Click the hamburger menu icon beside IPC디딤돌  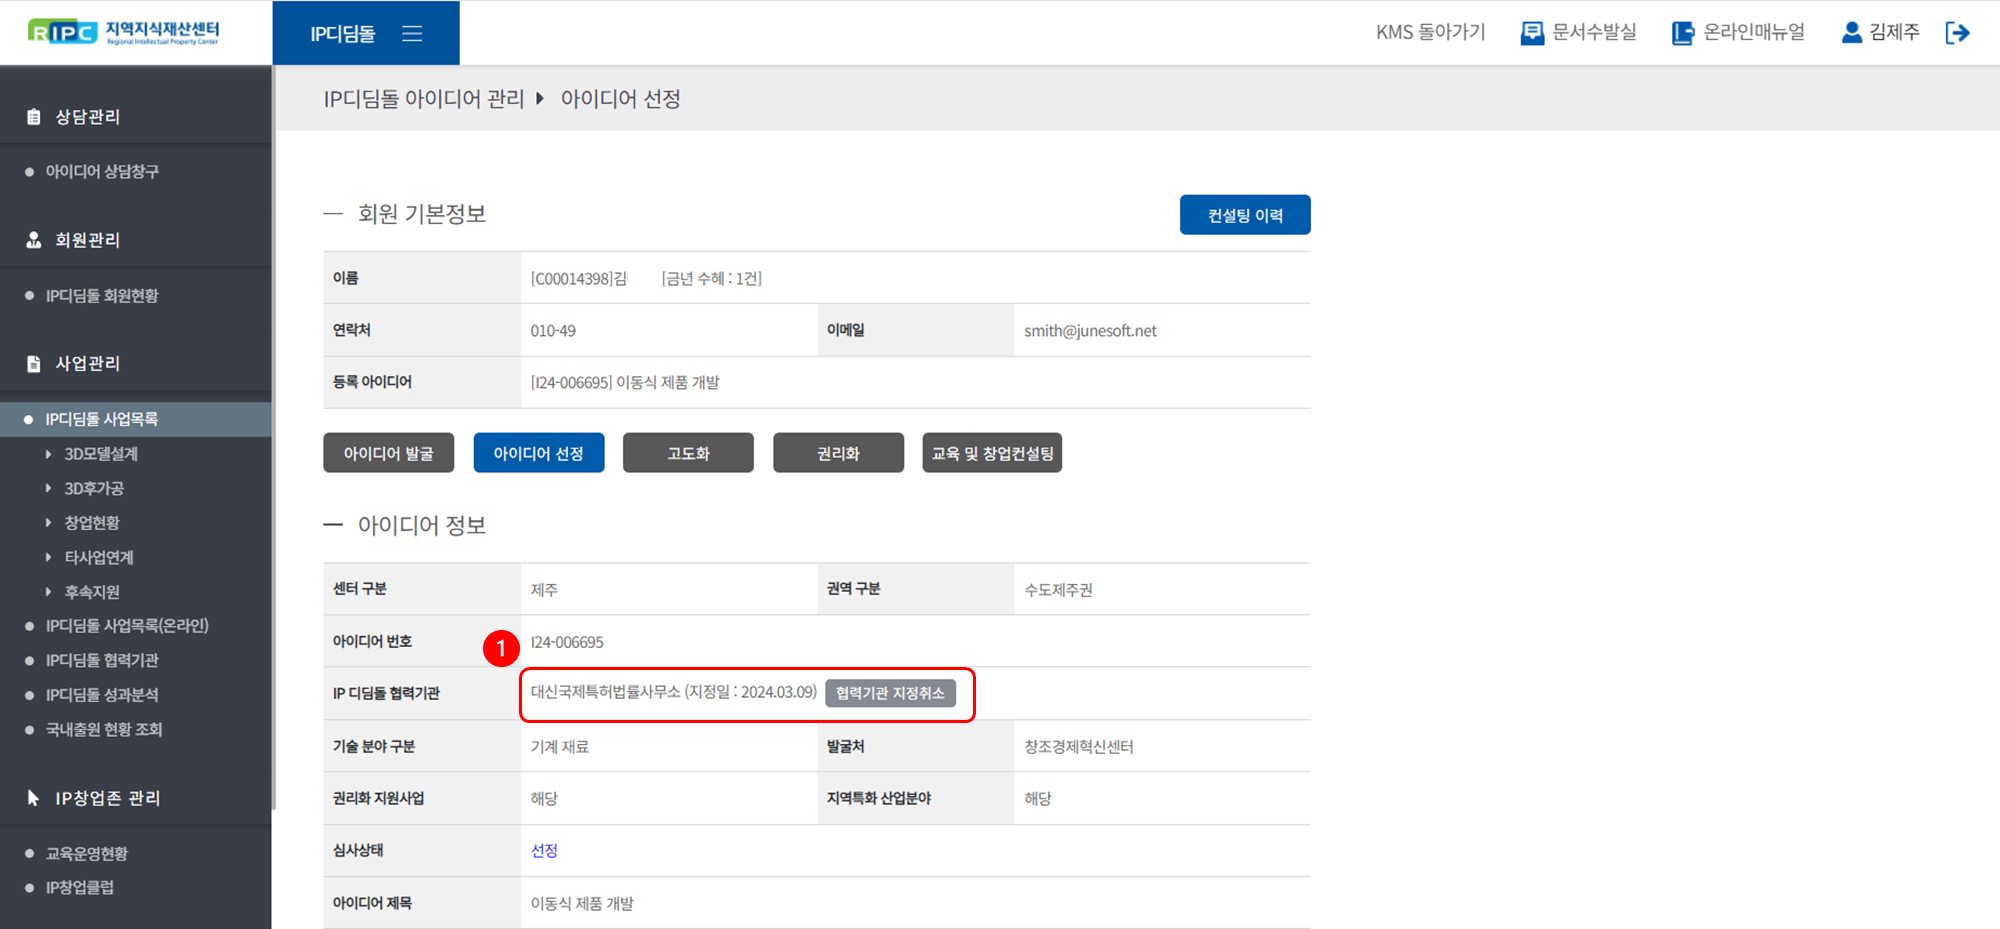coord(412,34)
